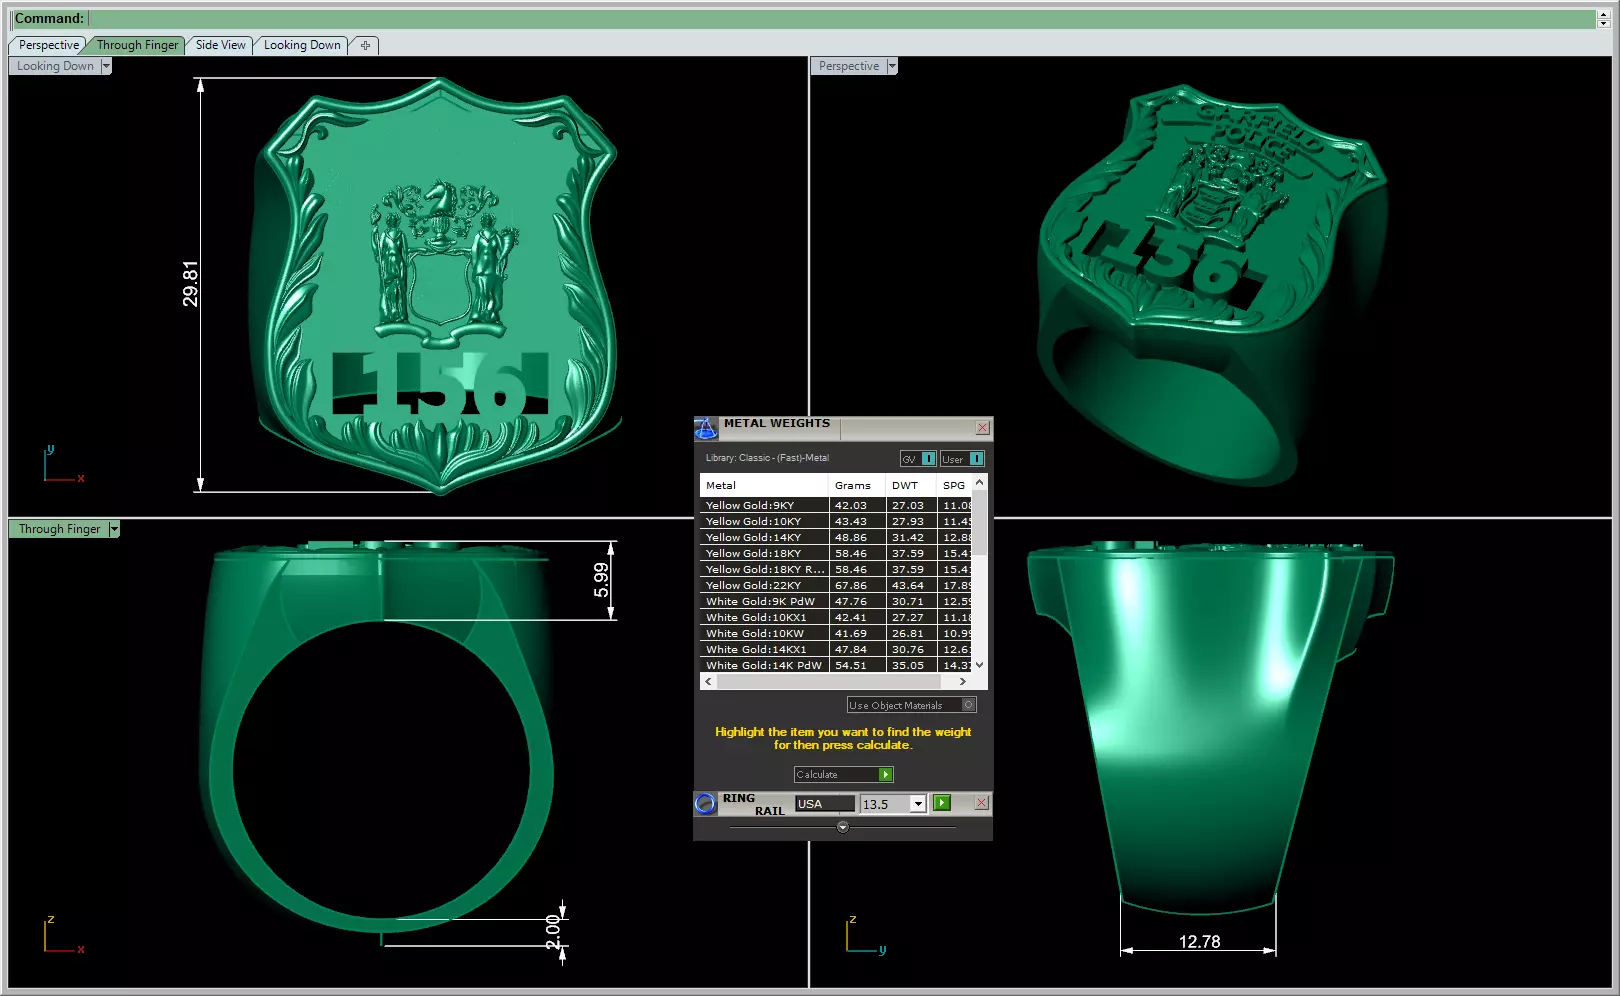Select the White Gold:14K PdW row

836,666
